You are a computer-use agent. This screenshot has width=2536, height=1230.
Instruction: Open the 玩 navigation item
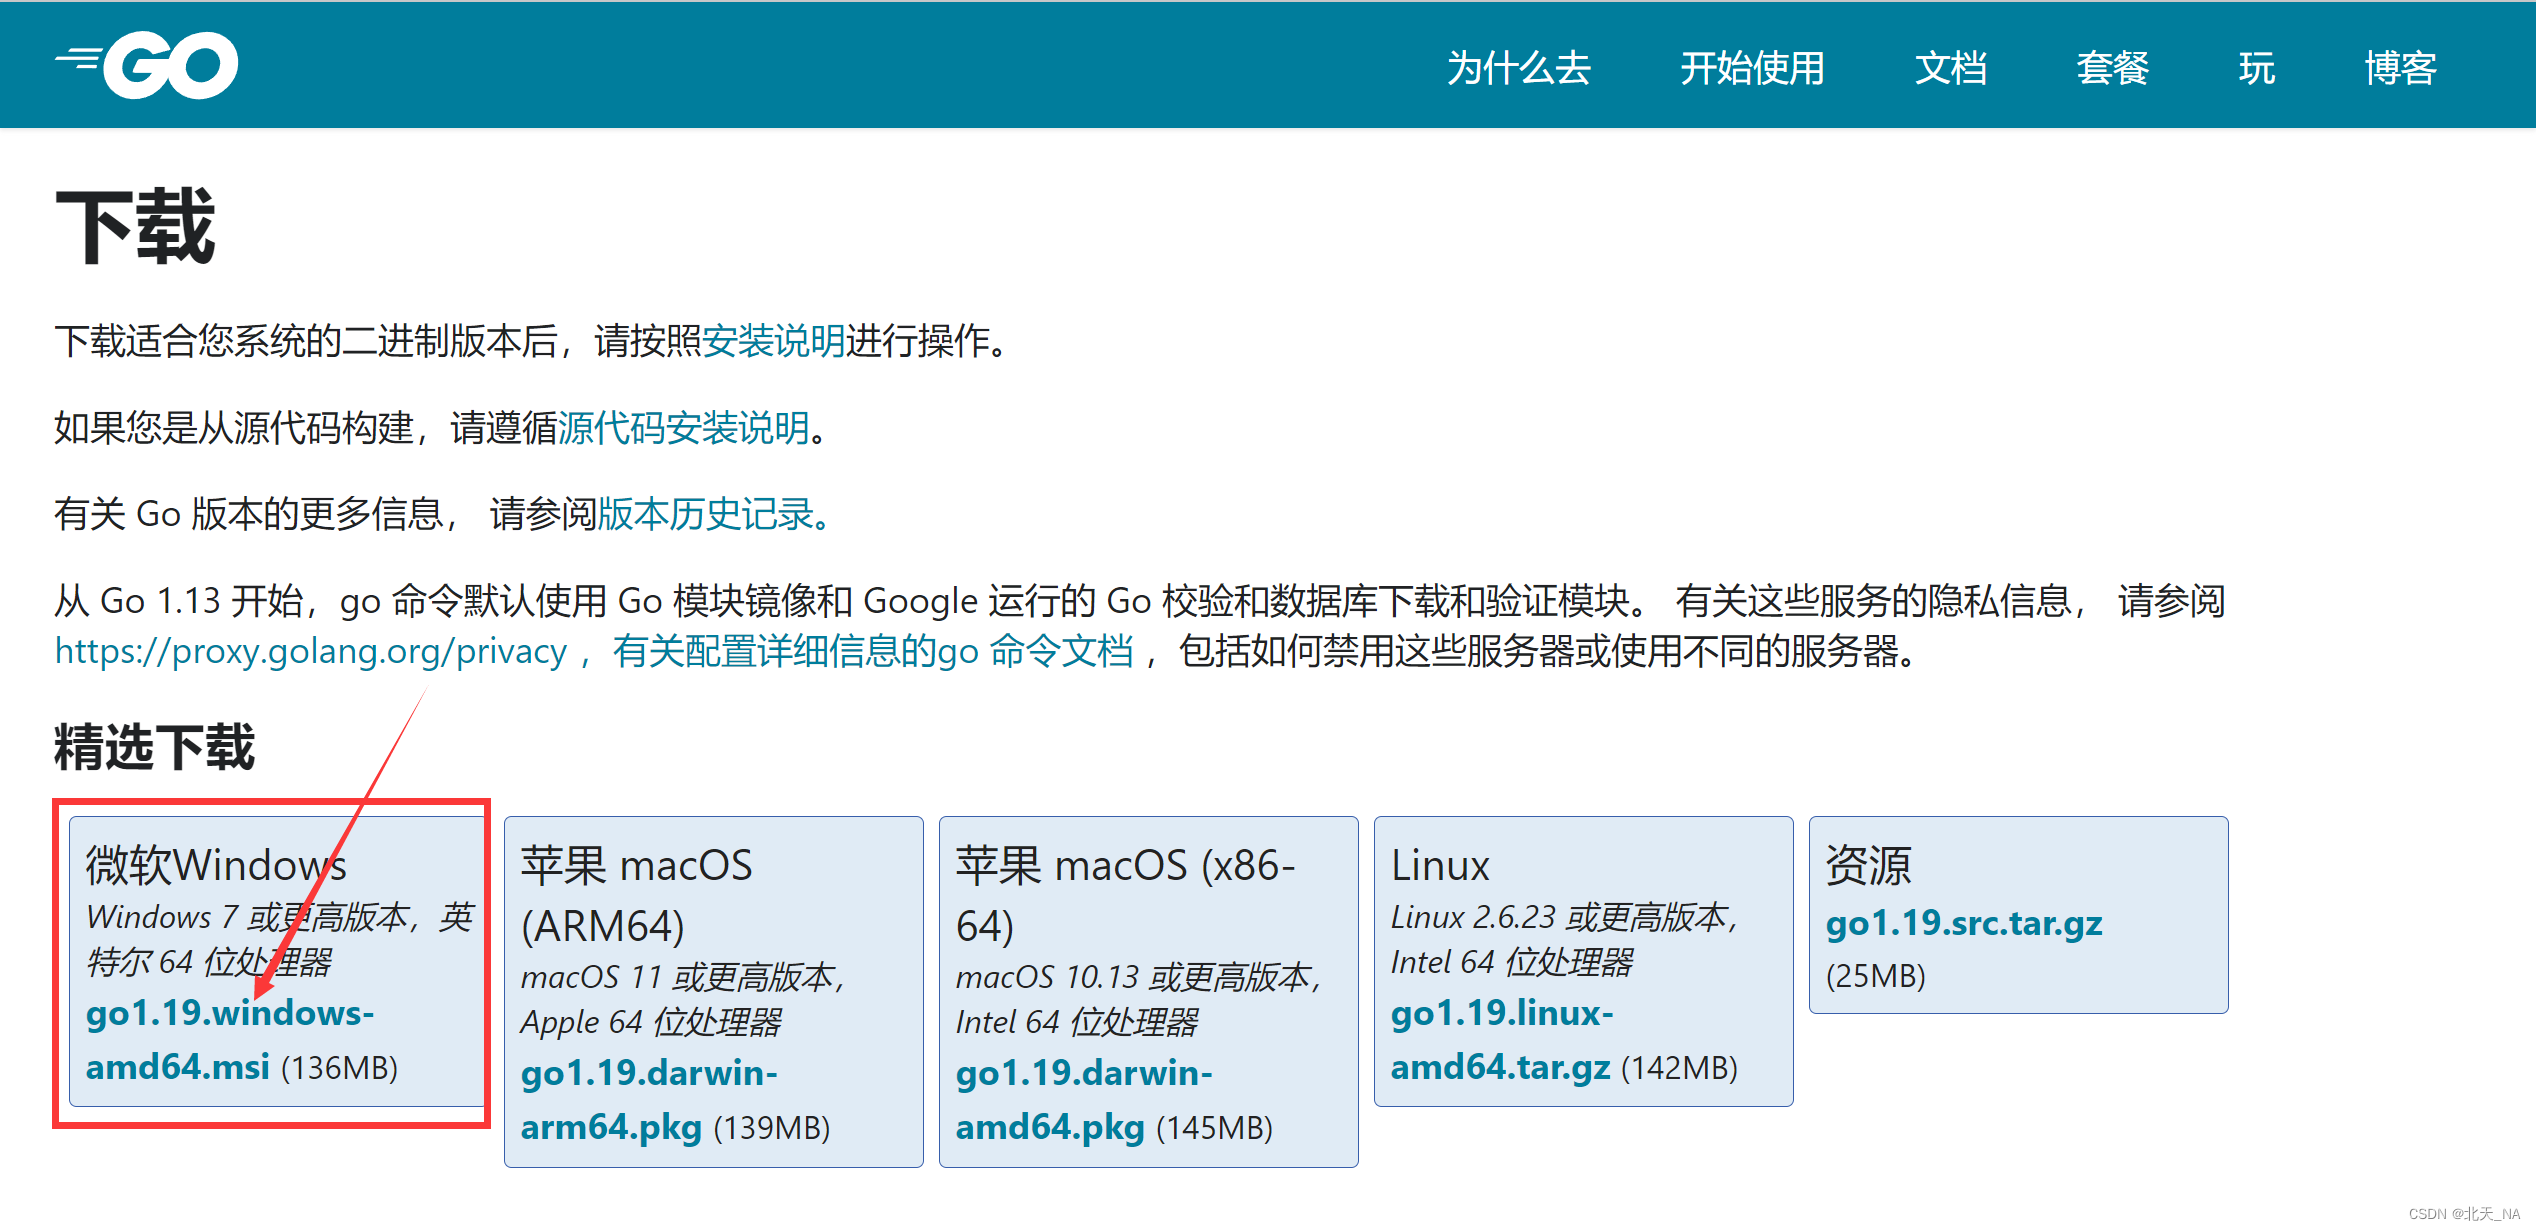click(x=2256, y=68)
